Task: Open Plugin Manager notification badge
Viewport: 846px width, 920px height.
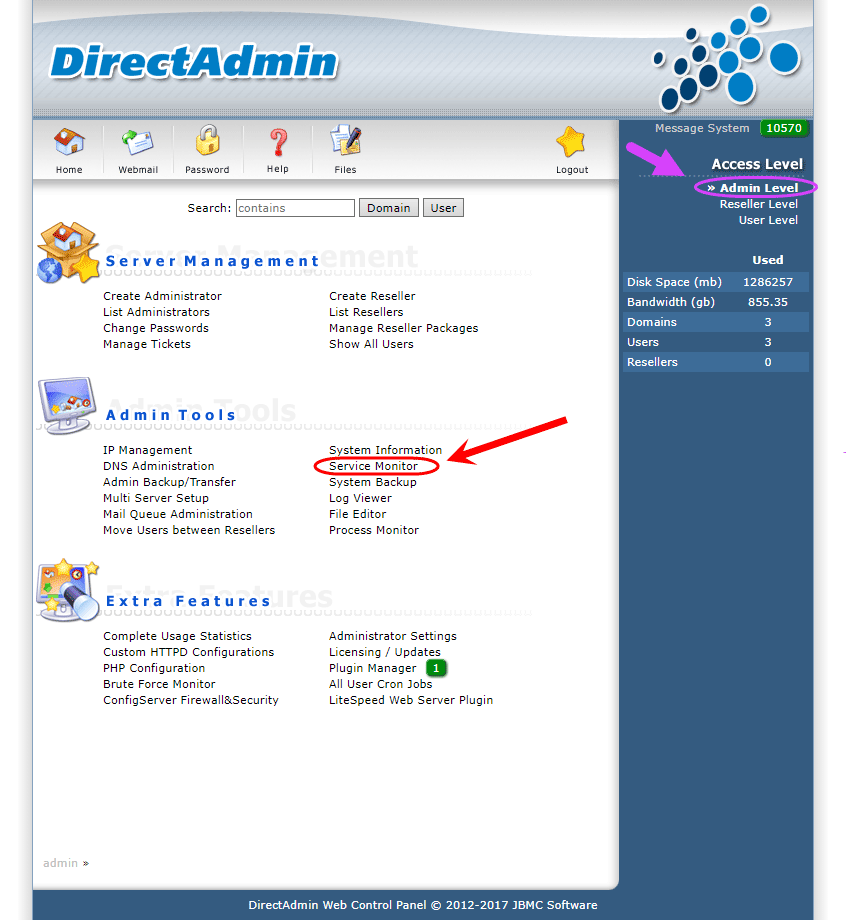Action: [x=436, y=668]
